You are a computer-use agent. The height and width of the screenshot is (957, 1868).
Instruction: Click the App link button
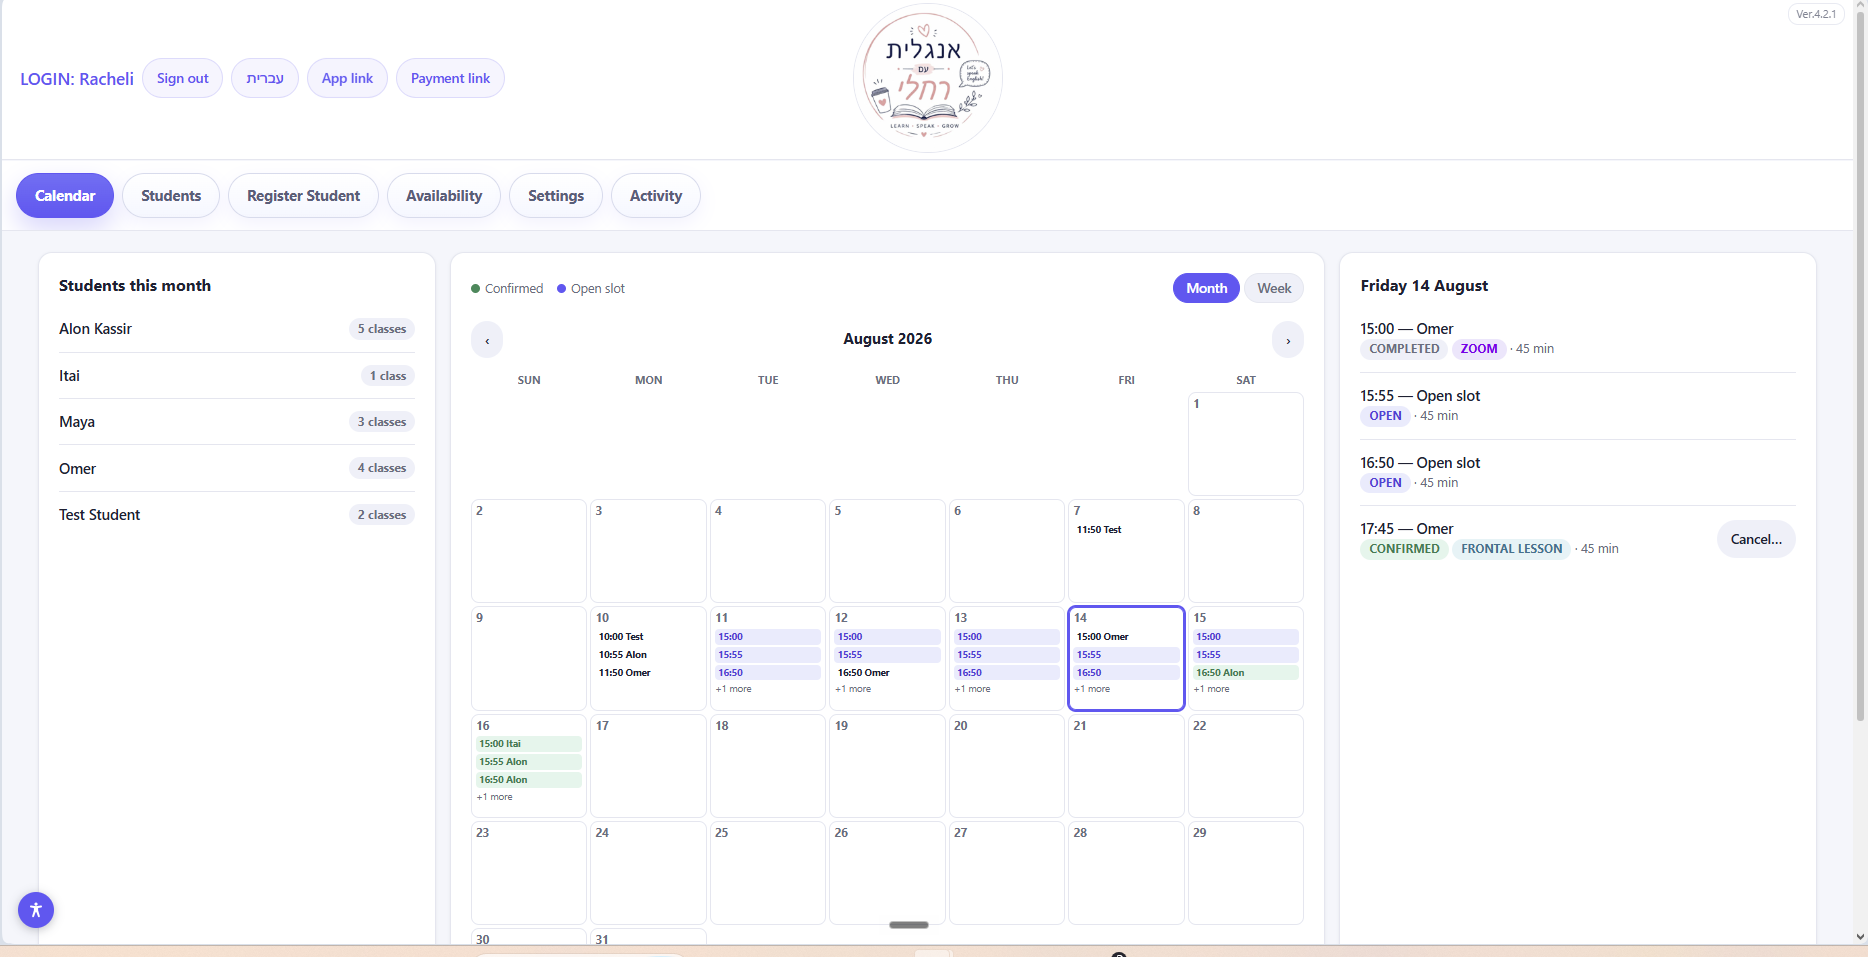click(347, 78)
